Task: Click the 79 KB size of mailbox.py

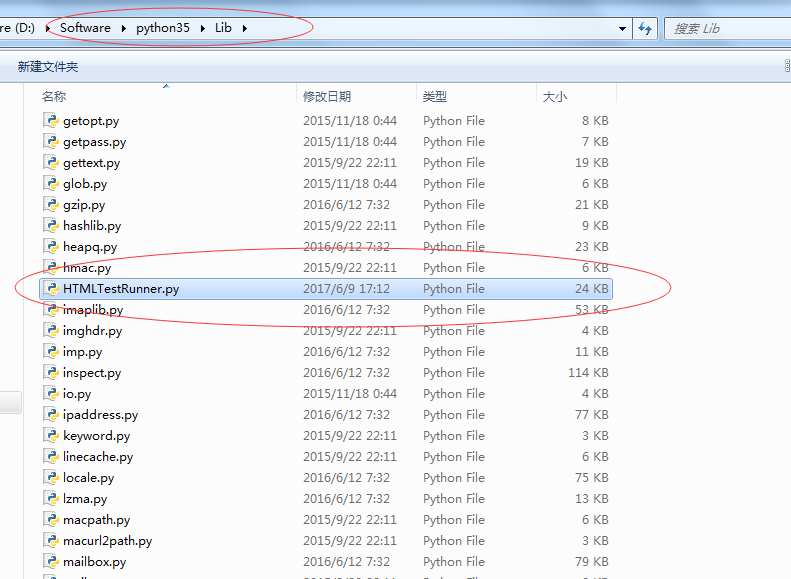Action: click(x=592, y=561)
